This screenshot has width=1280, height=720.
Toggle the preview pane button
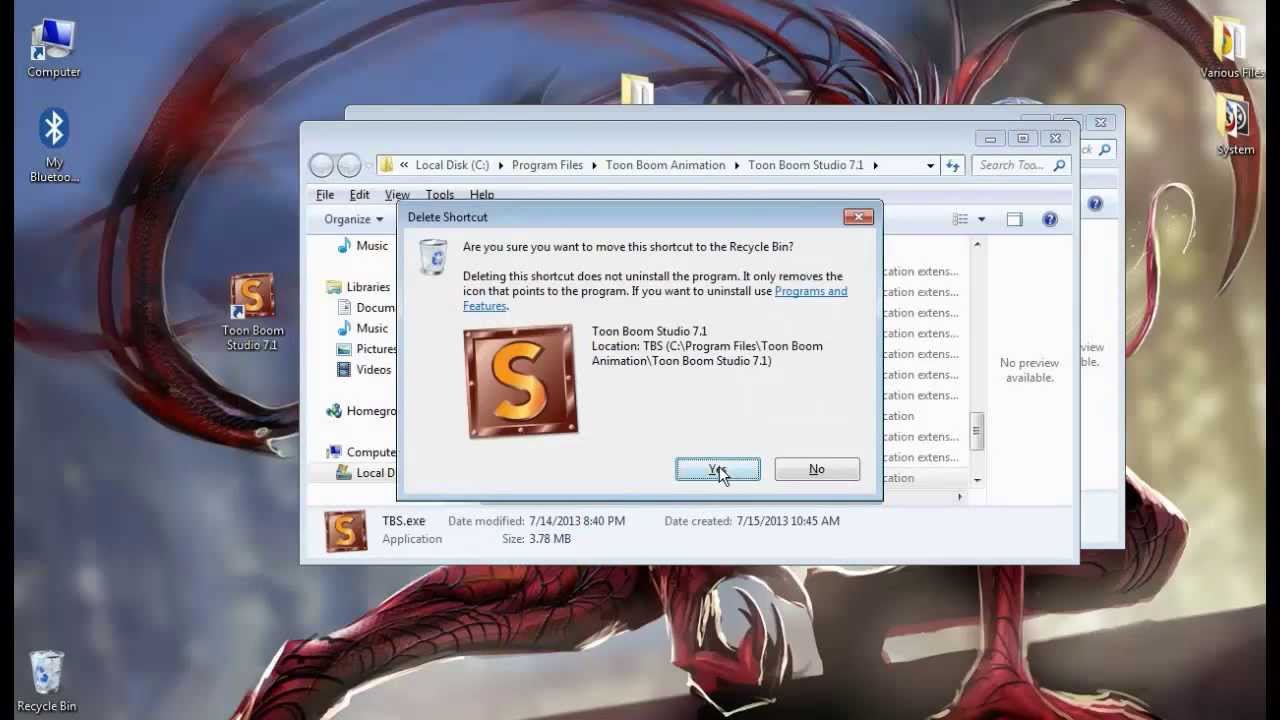point(1014,219)
